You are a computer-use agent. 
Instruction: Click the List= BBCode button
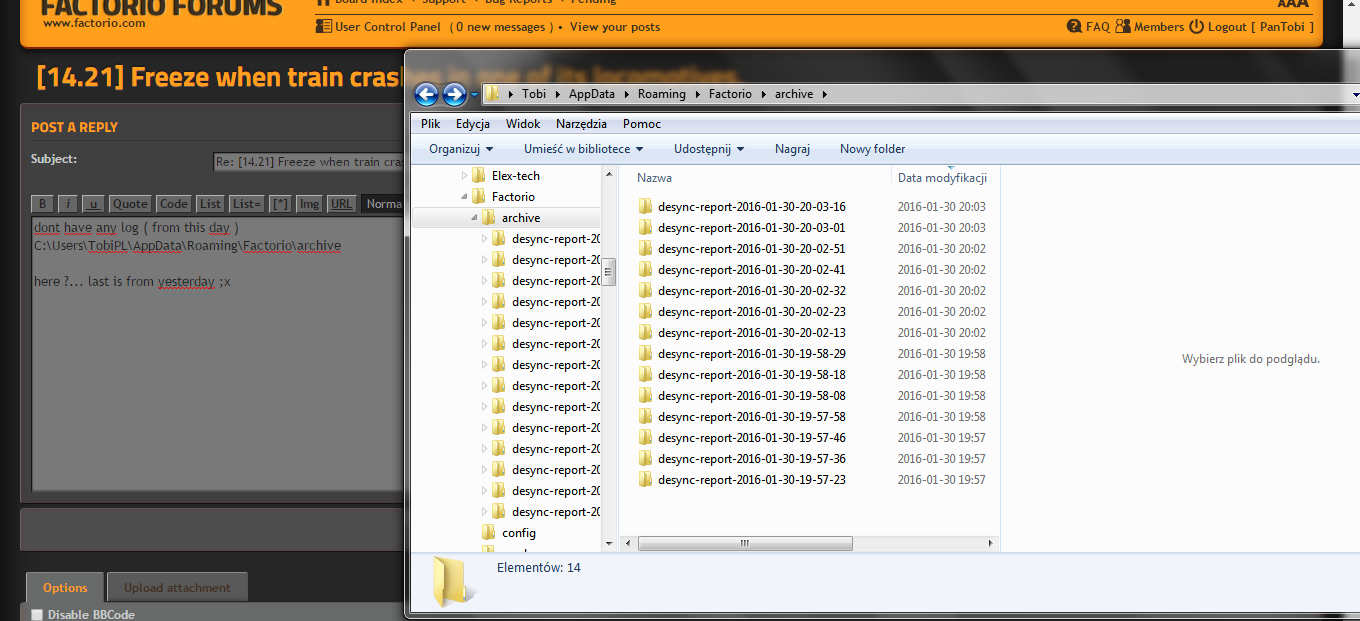tap(247, 203)
